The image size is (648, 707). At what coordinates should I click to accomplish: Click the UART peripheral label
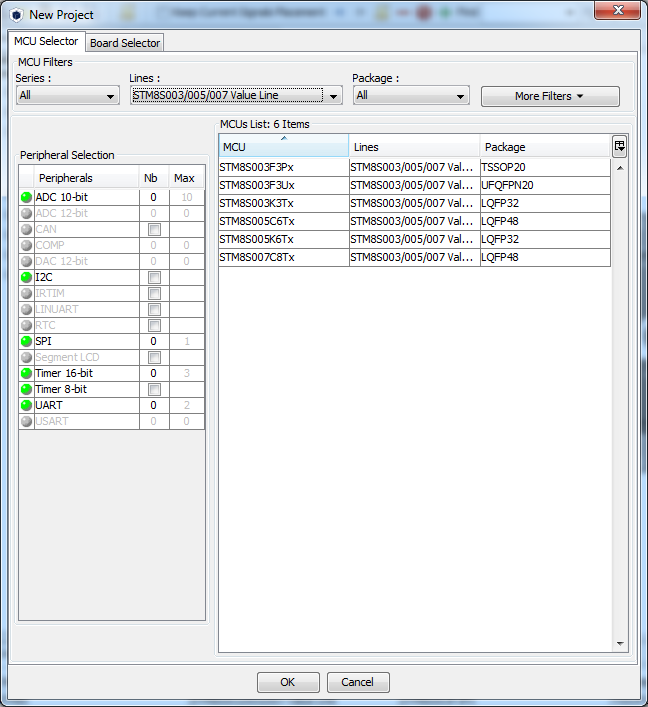[49, 405]
